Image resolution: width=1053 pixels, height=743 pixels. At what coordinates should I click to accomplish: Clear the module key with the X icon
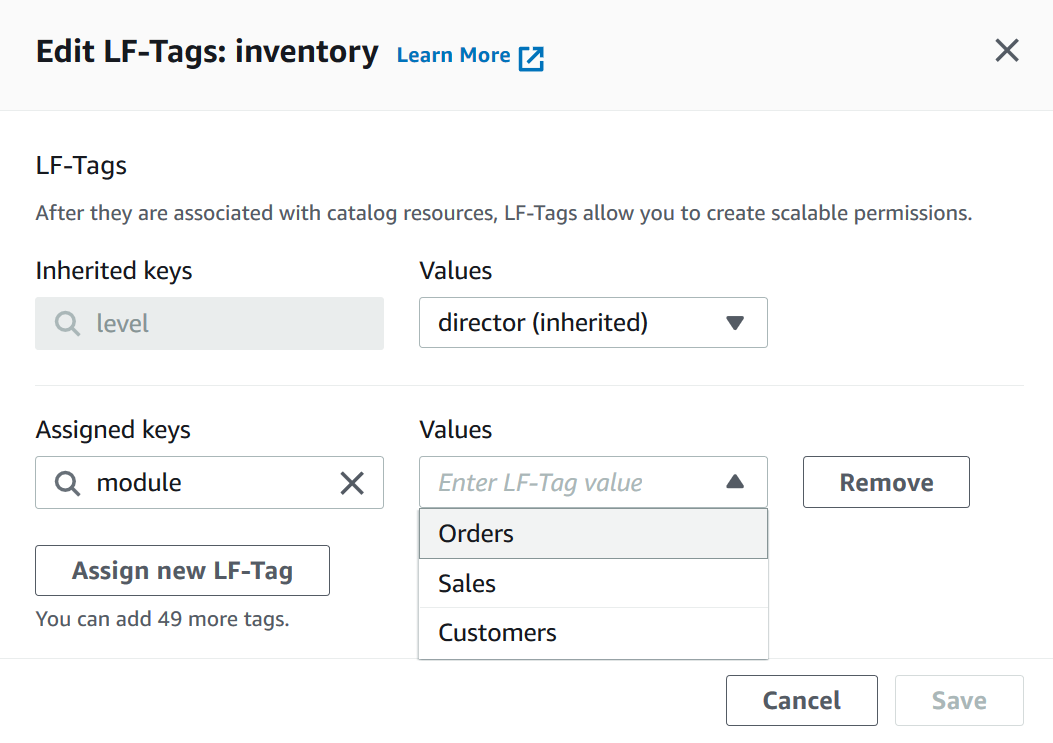[x=352, y=483]
